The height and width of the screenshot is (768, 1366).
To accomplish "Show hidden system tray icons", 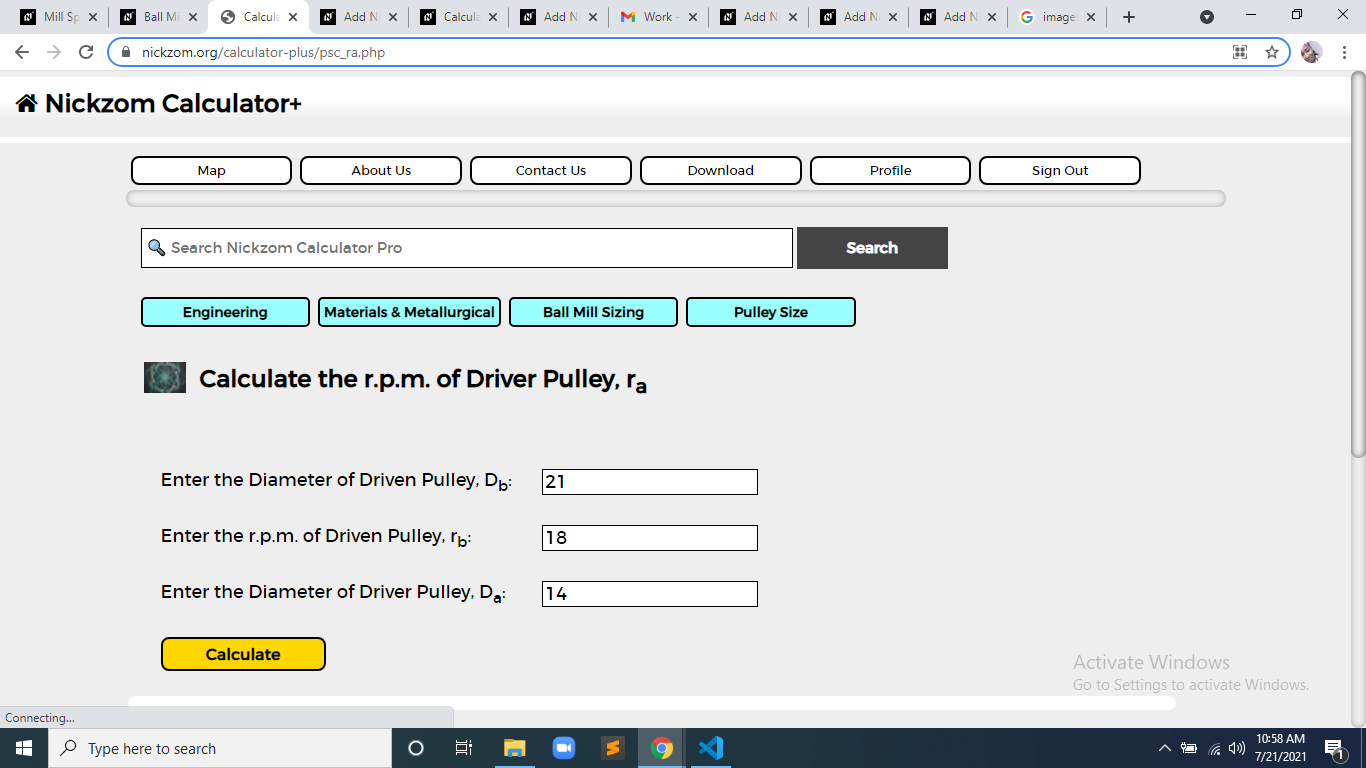I will click(1165, 748).
